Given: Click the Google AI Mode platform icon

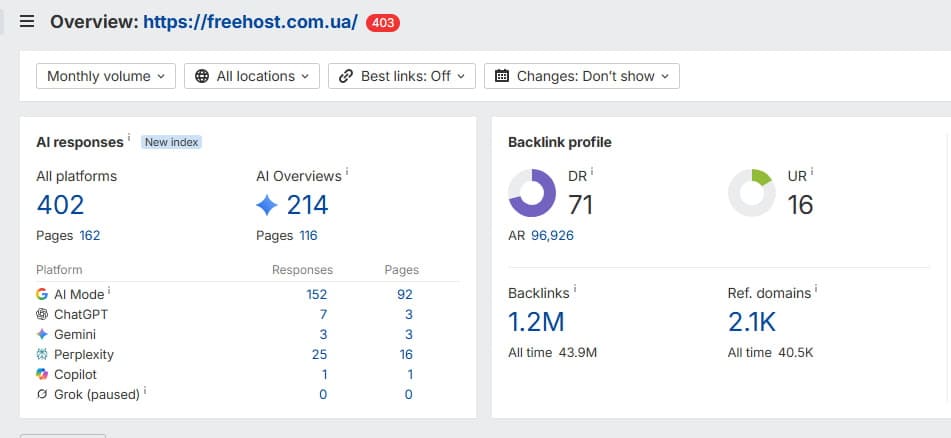Looking at the screenshot, I should tap(42, 294).
